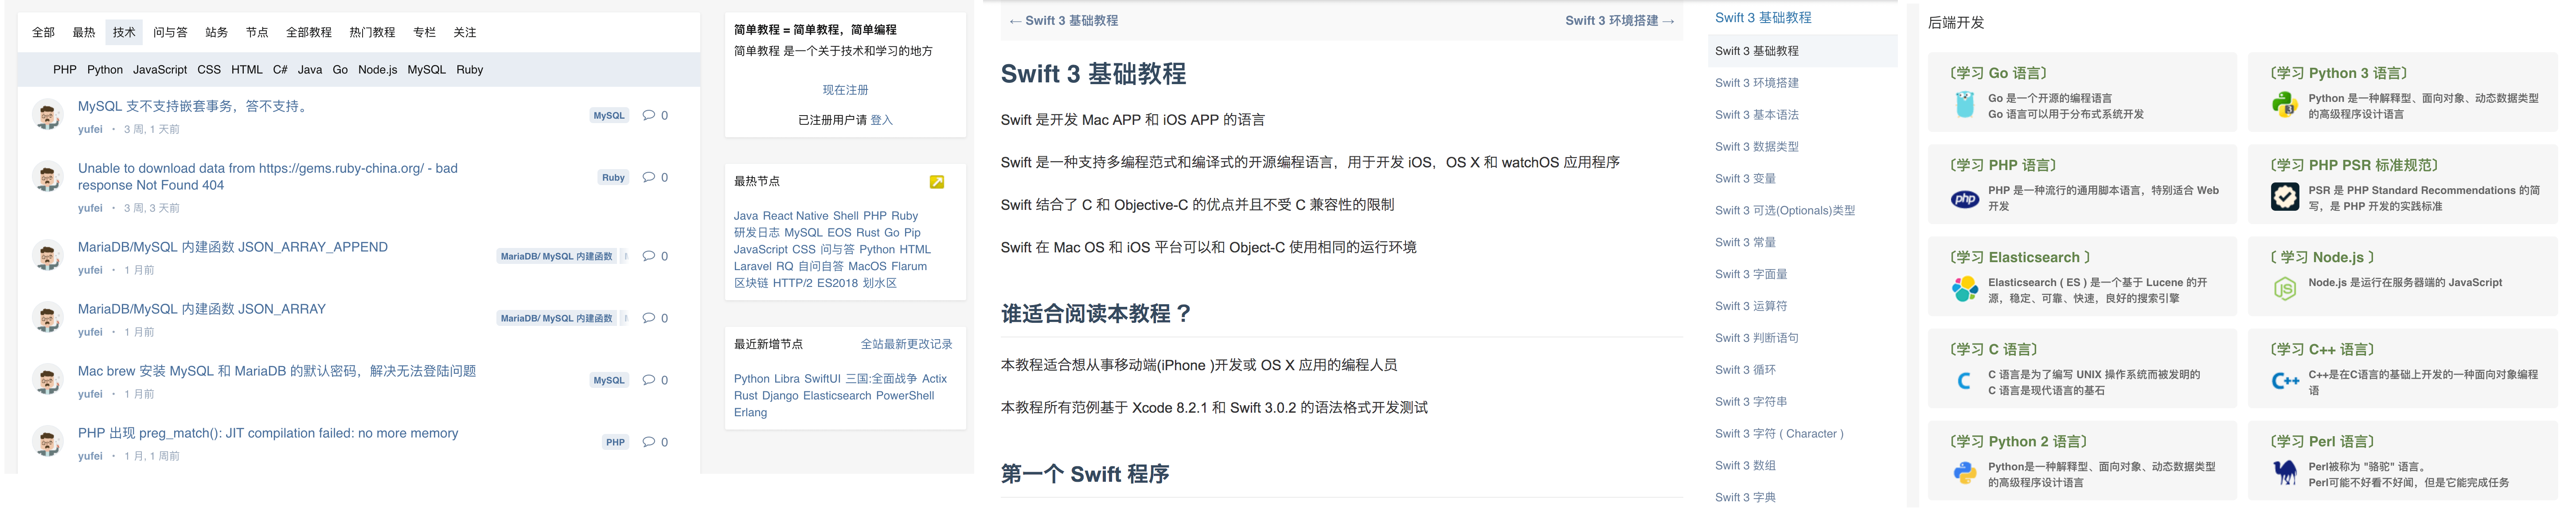Open Swift 3 字符串 in sidebar

point(1751,402)
